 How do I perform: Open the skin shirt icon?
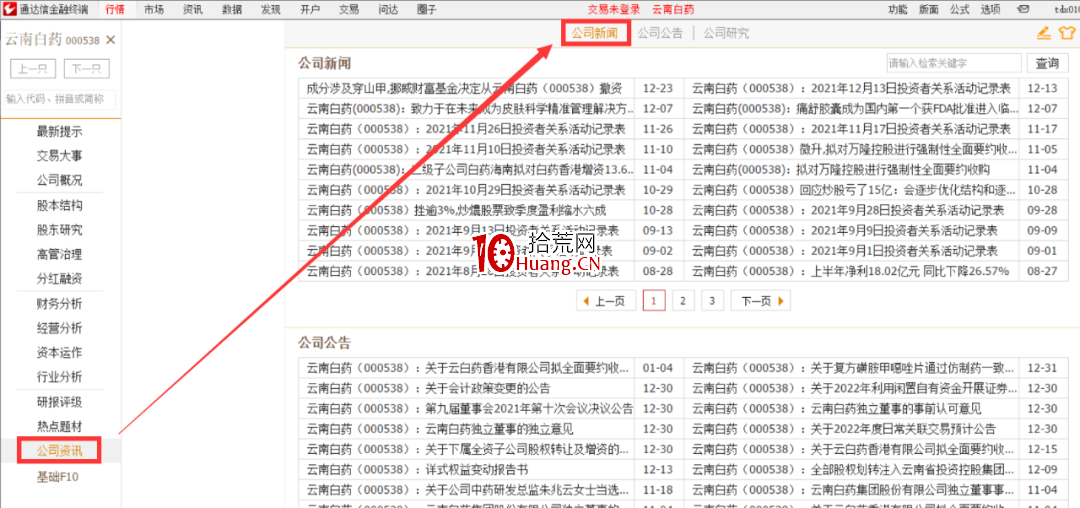[x=1066, y=33]
